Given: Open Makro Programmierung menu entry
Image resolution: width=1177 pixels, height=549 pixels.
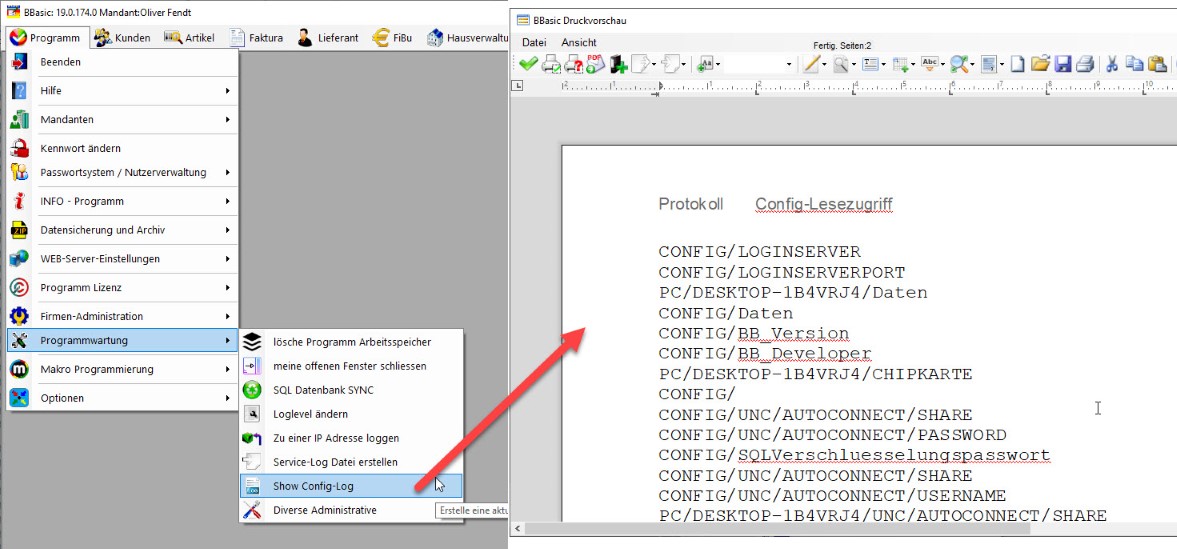Looking at the screenshot, I should tap(123, 370).
